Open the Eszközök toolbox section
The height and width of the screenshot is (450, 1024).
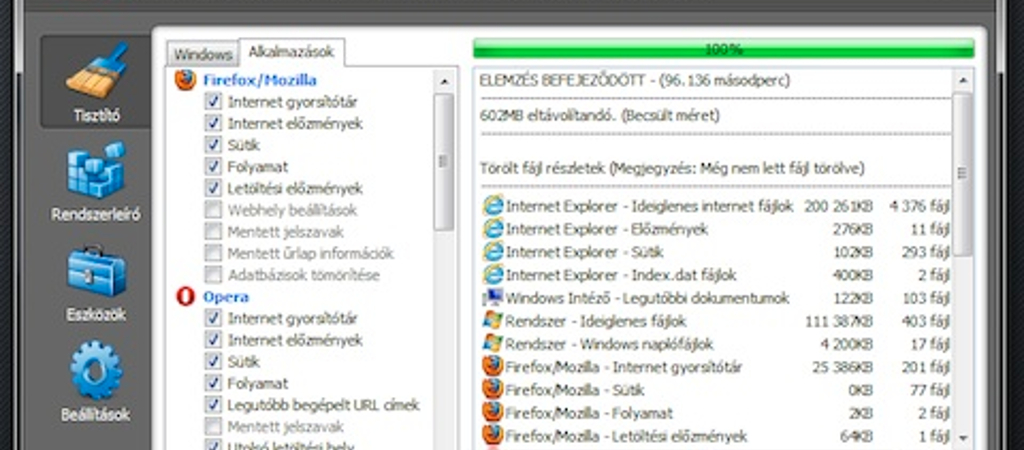96,283
